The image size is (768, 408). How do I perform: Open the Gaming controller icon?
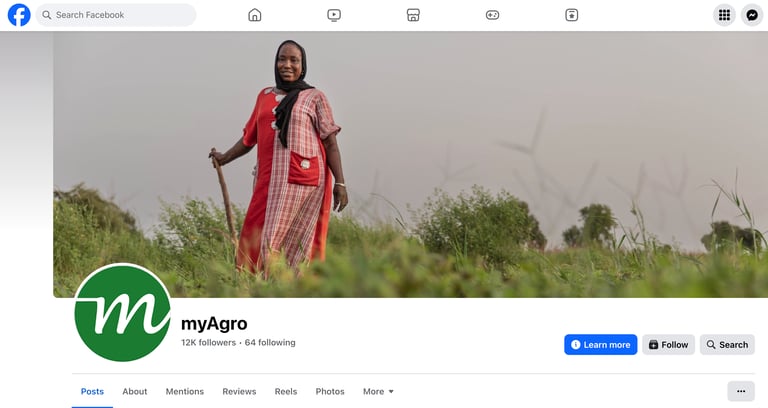pos(492,15)
